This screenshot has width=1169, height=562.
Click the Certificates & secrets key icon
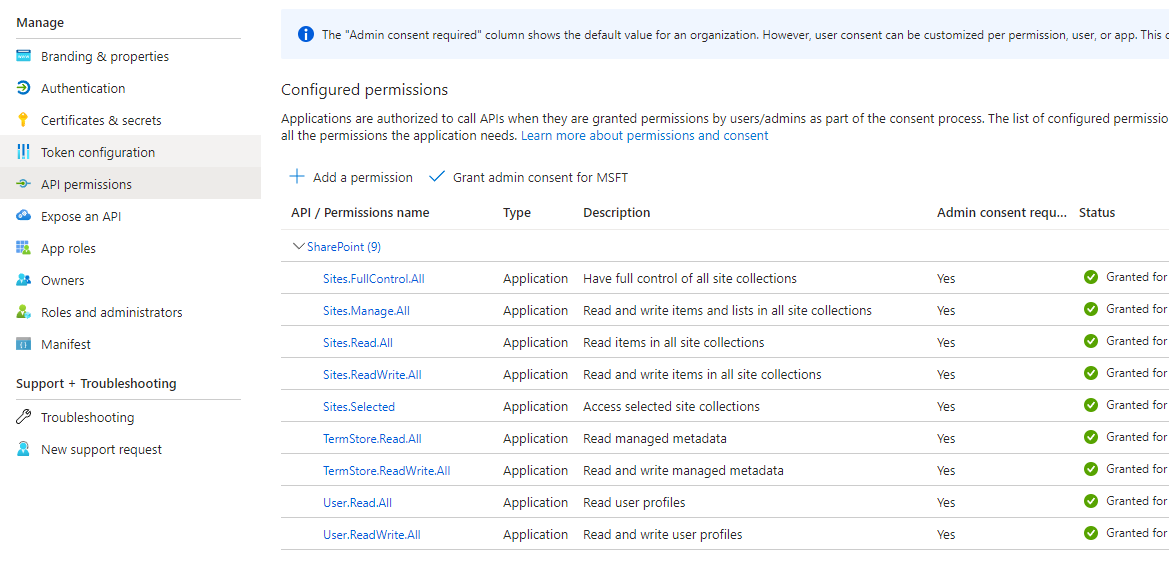coord(23,120)
